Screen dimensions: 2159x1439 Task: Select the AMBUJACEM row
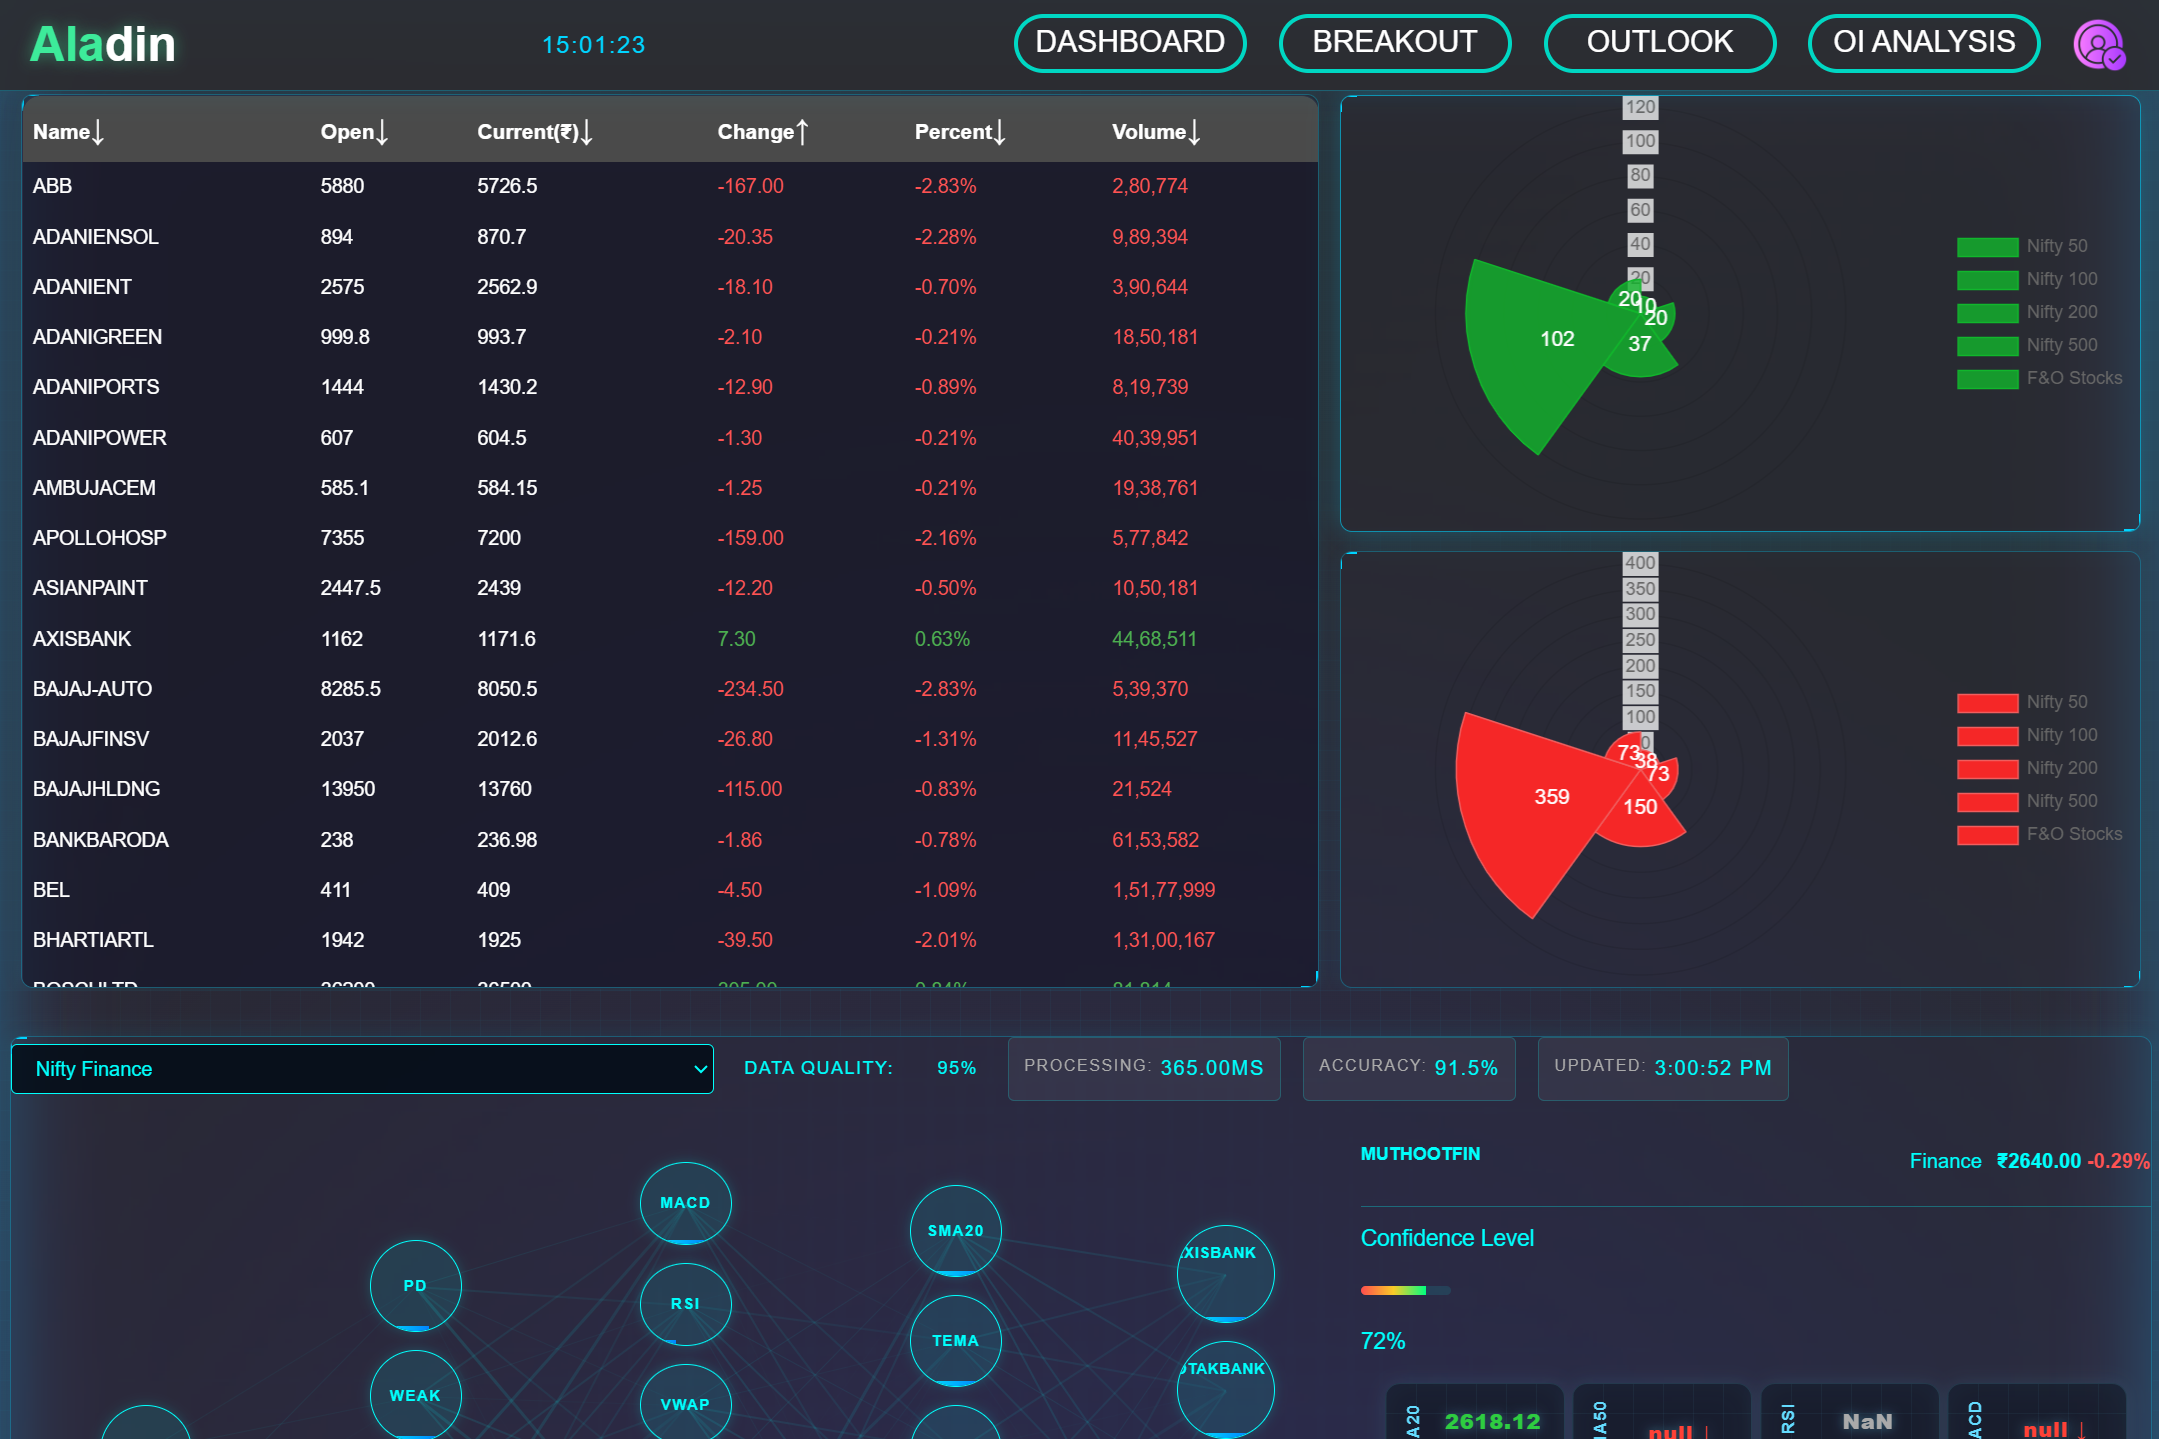[x=670, y=488]
